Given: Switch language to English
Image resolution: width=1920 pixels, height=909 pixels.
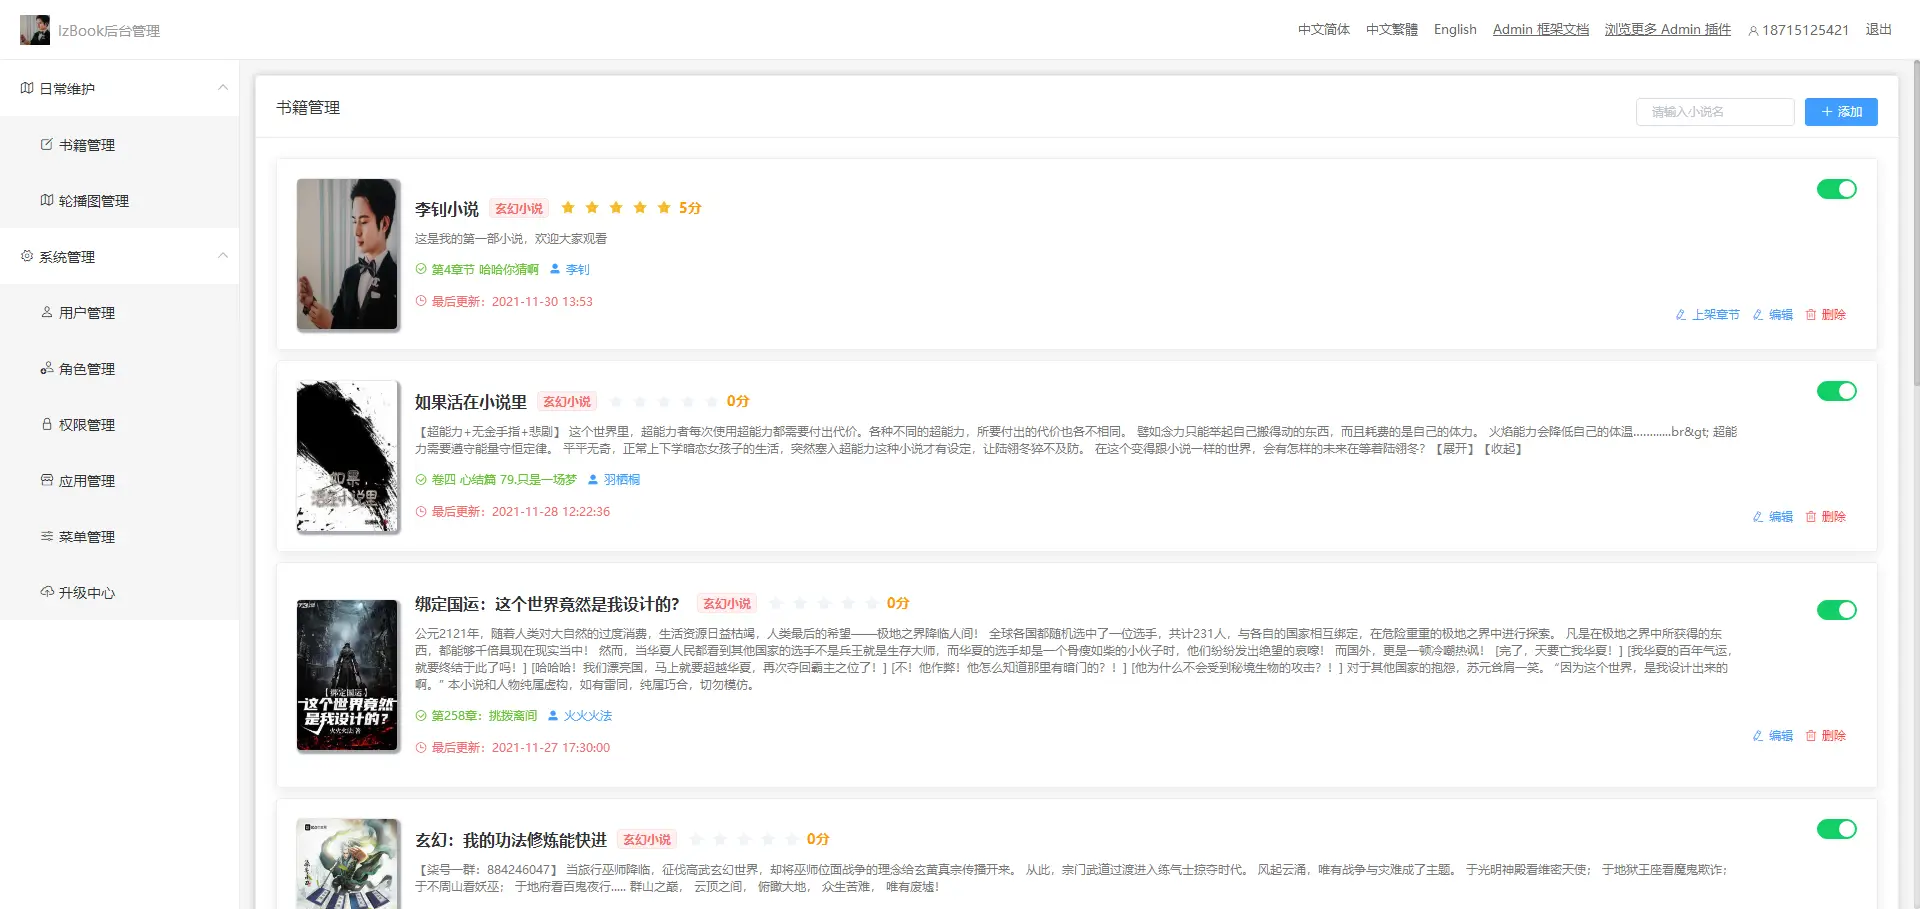Looking at the screenshot, I should (x=1454, y=30).
